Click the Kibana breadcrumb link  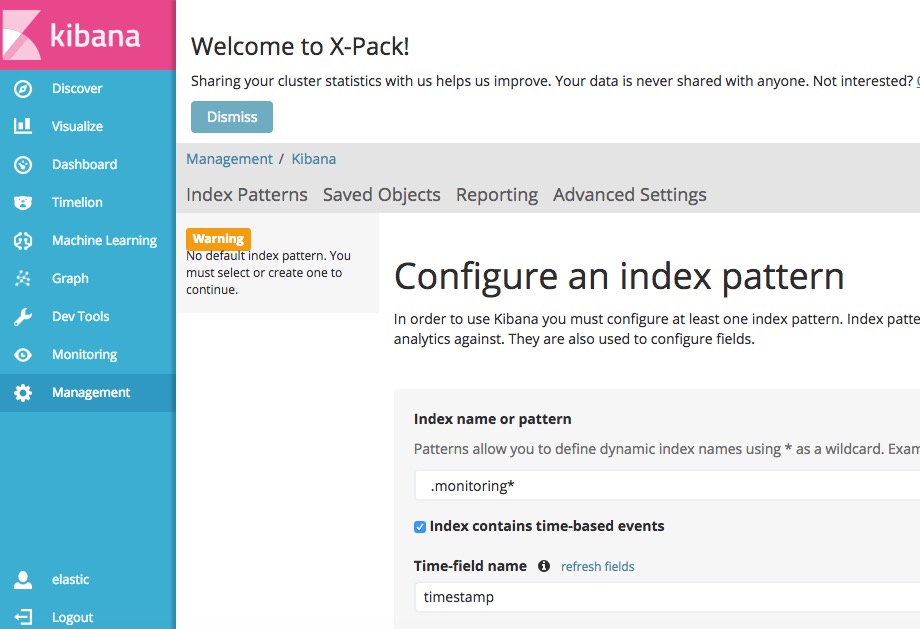[314, 159]
